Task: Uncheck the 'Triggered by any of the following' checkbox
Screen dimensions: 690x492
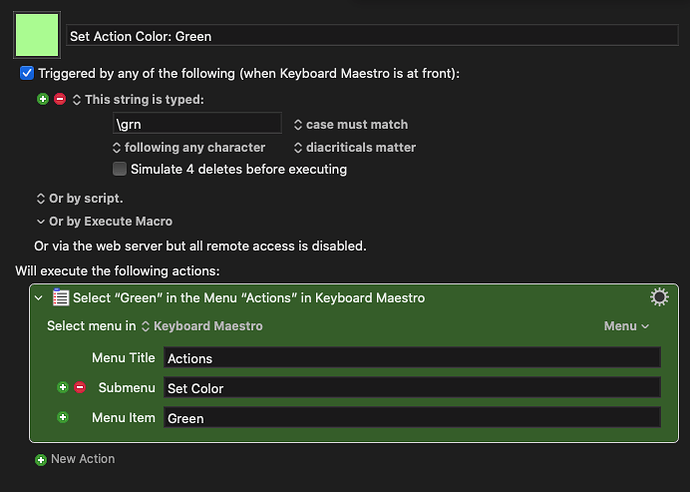Action: click(x=27, y=73)
